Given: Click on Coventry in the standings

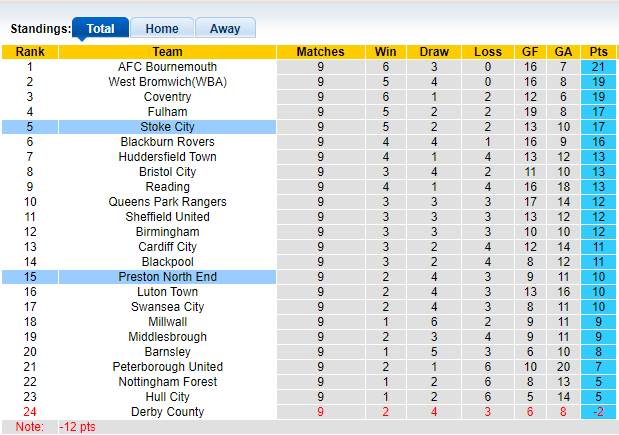Looking at the screenshot, I should [x=167, y=97].
